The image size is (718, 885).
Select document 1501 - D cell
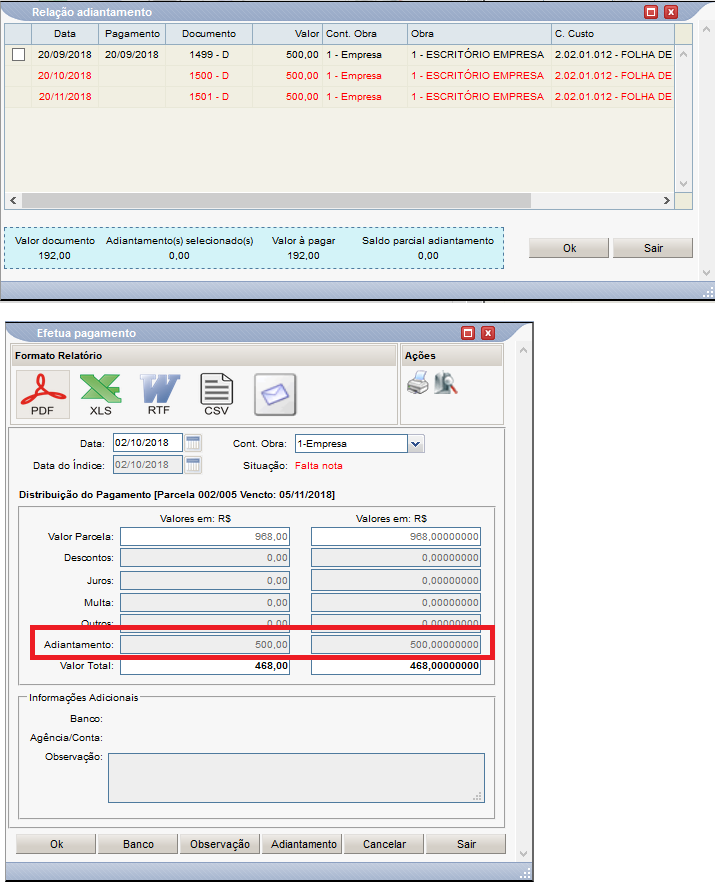click(x=209, y=97)
